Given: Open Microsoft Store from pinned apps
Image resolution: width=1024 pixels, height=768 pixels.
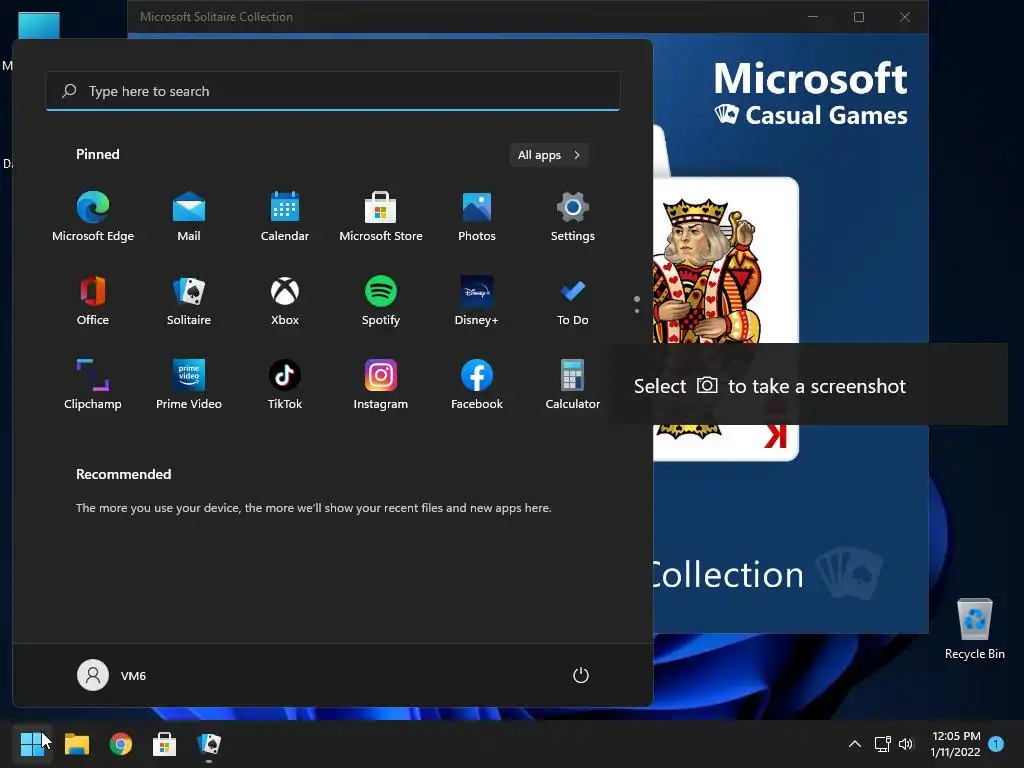Looking at the screenshot, I should tap(381, 216).
